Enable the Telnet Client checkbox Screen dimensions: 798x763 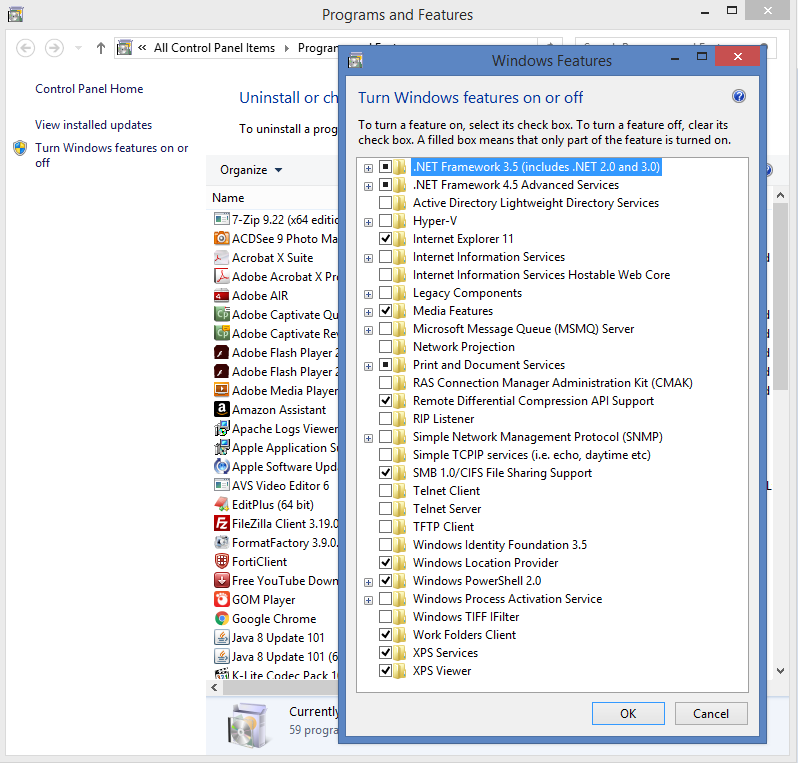tap(385, 490)
